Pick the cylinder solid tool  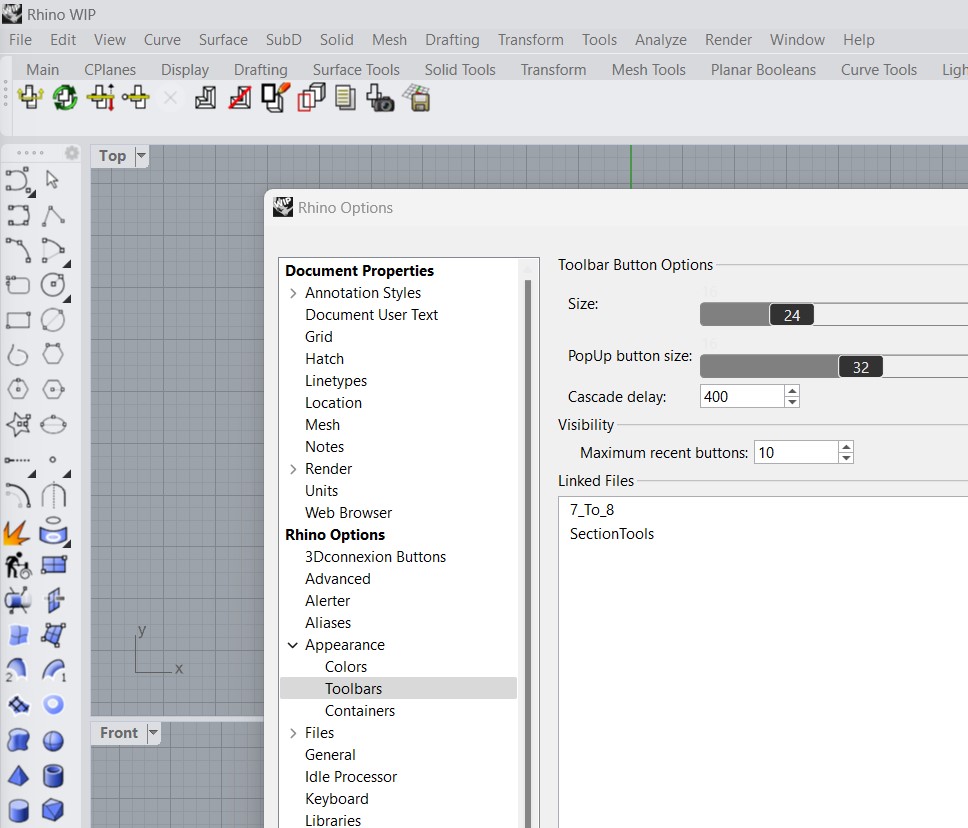[18, 811]
